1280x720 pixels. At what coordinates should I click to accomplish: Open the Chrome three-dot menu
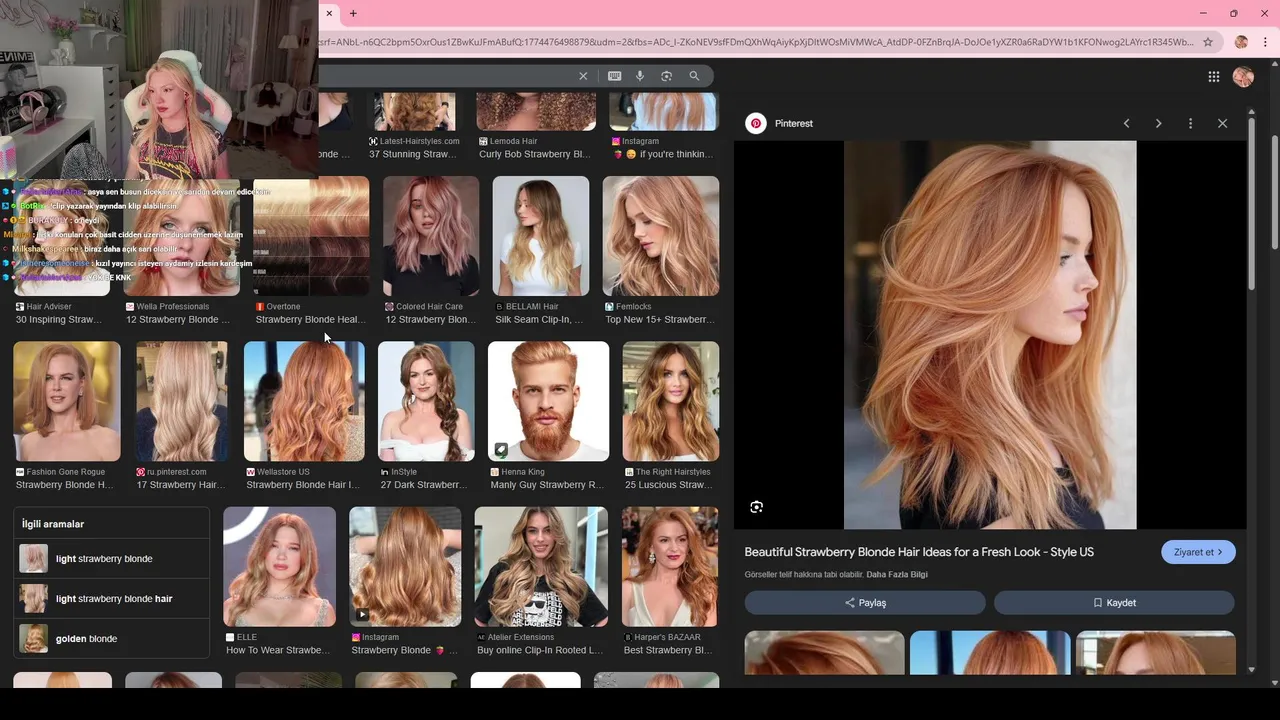1265,42
